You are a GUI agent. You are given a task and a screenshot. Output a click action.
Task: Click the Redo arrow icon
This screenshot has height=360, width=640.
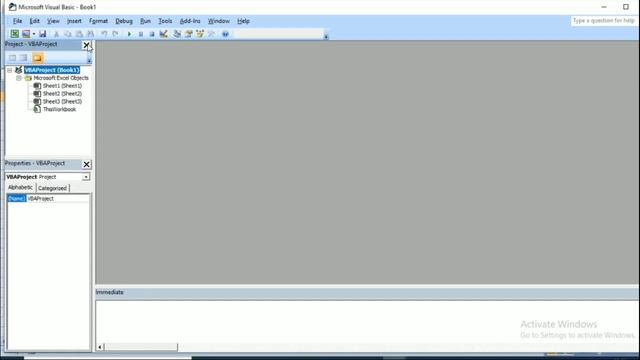(x=116, y=34)
